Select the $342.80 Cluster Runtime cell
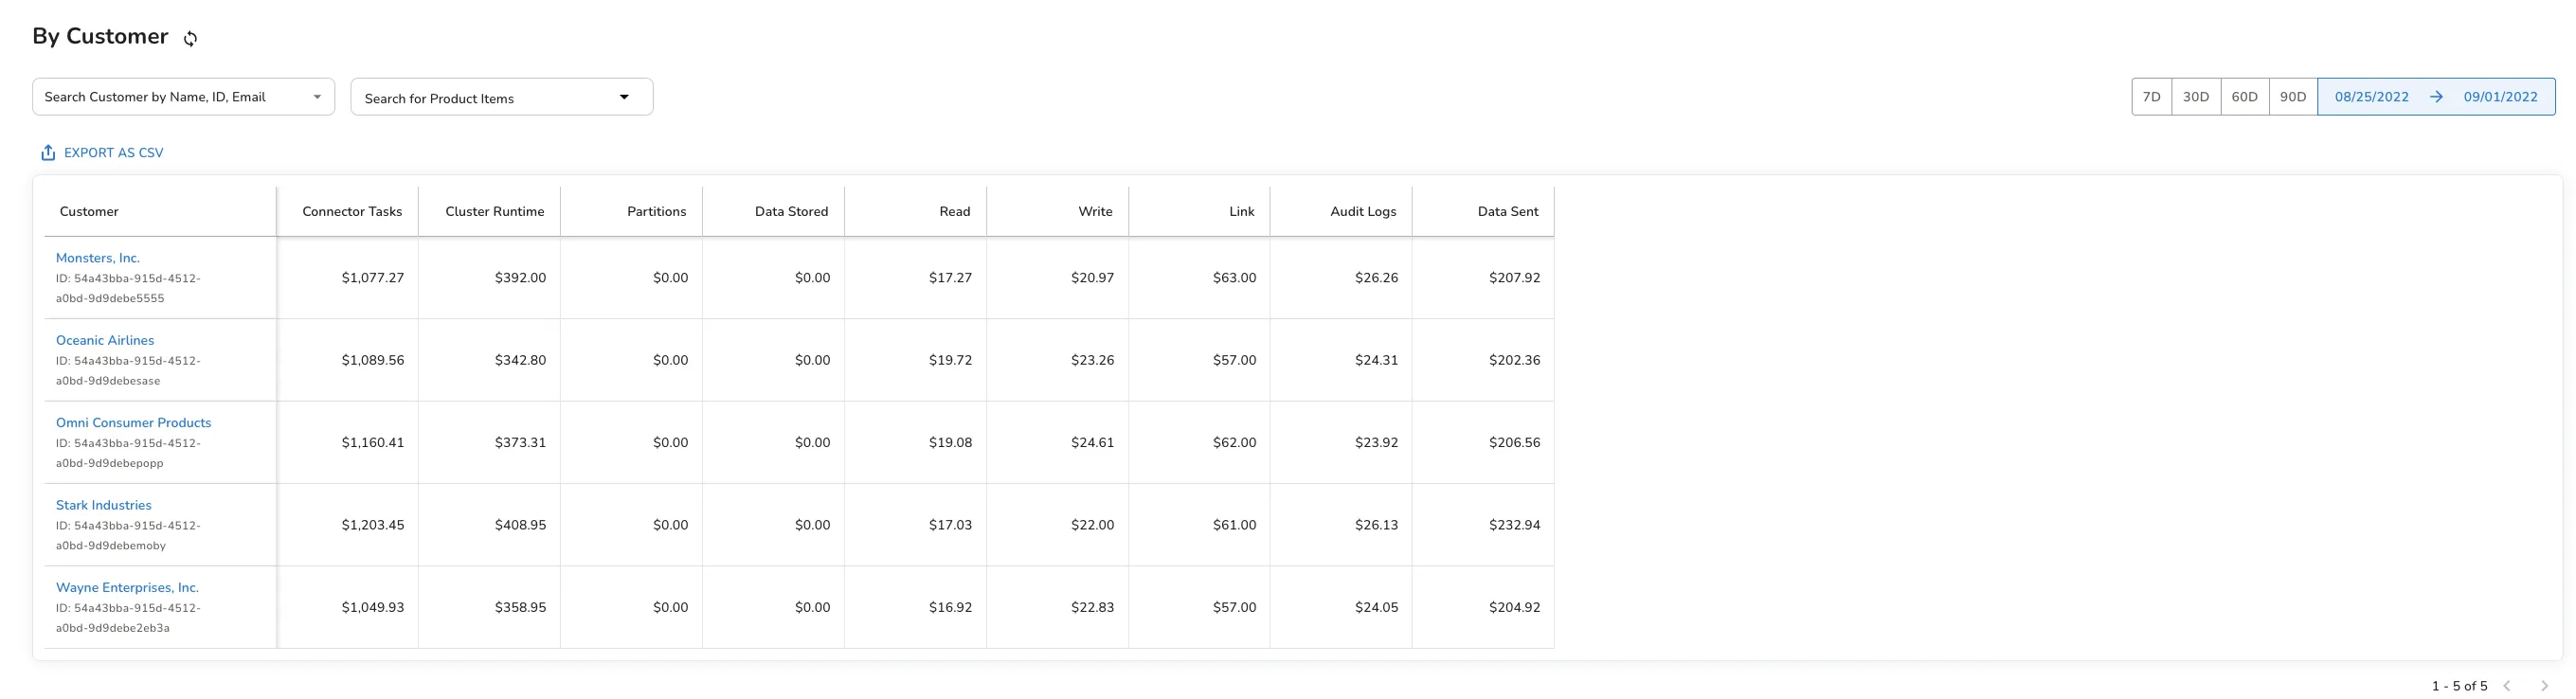The image size is (2576, 699). 490,360
